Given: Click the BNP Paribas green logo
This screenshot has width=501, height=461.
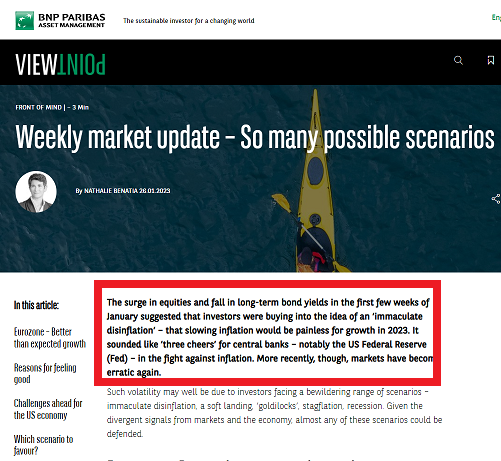Looking at the screenshot, I should point(24,20).
